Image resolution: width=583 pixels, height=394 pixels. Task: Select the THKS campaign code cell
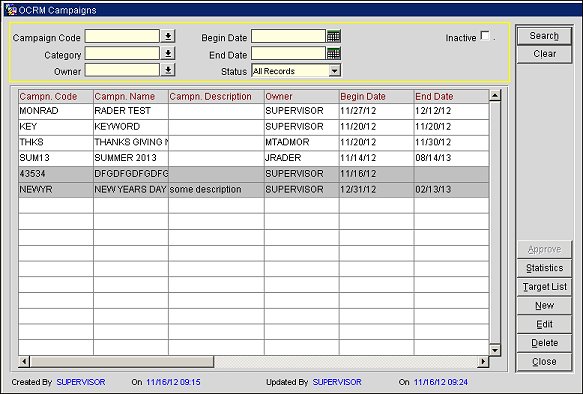tap(56, 143)
